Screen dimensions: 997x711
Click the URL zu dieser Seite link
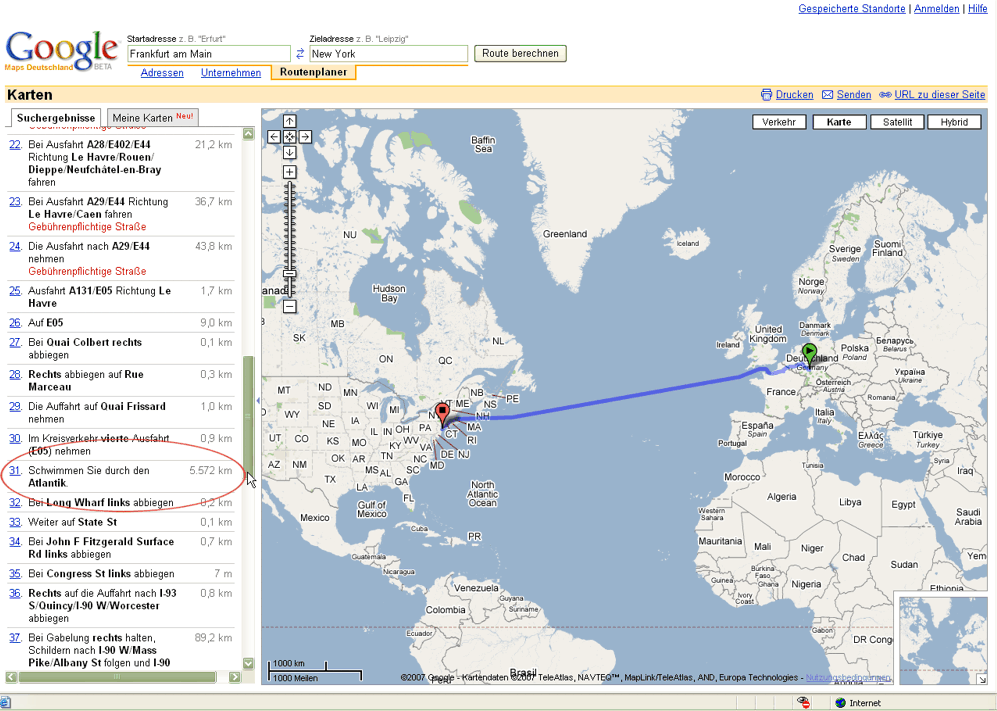tap(940, 95)
